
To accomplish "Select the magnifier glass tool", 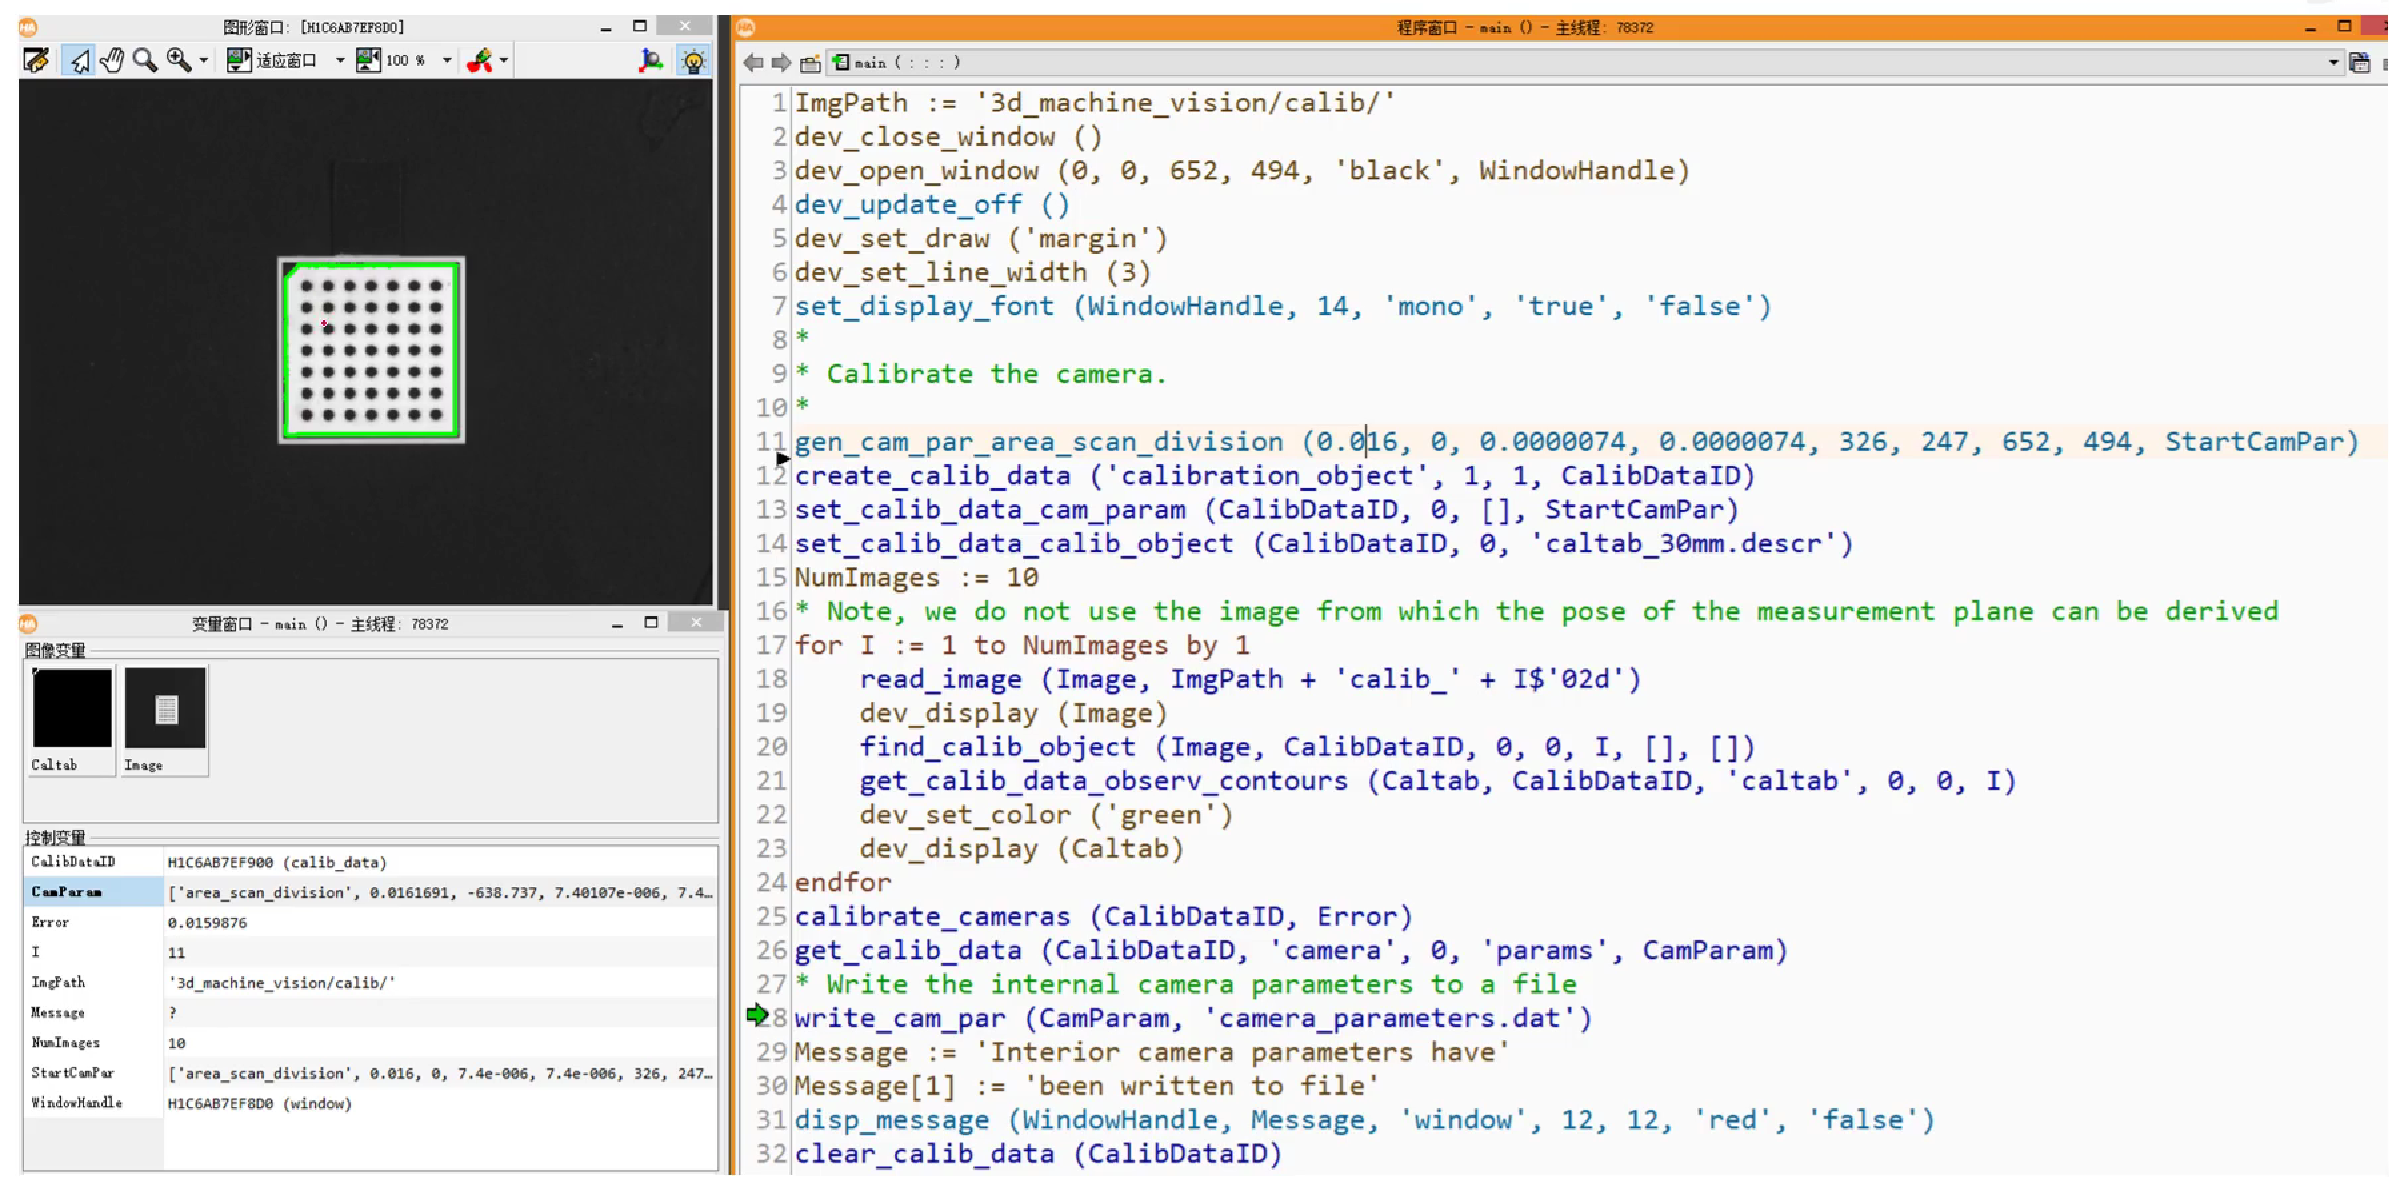I will (145, 61).
